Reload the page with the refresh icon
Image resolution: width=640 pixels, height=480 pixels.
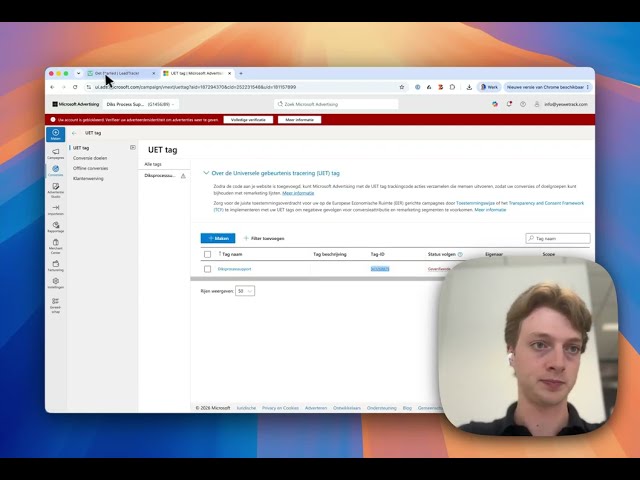75,87
